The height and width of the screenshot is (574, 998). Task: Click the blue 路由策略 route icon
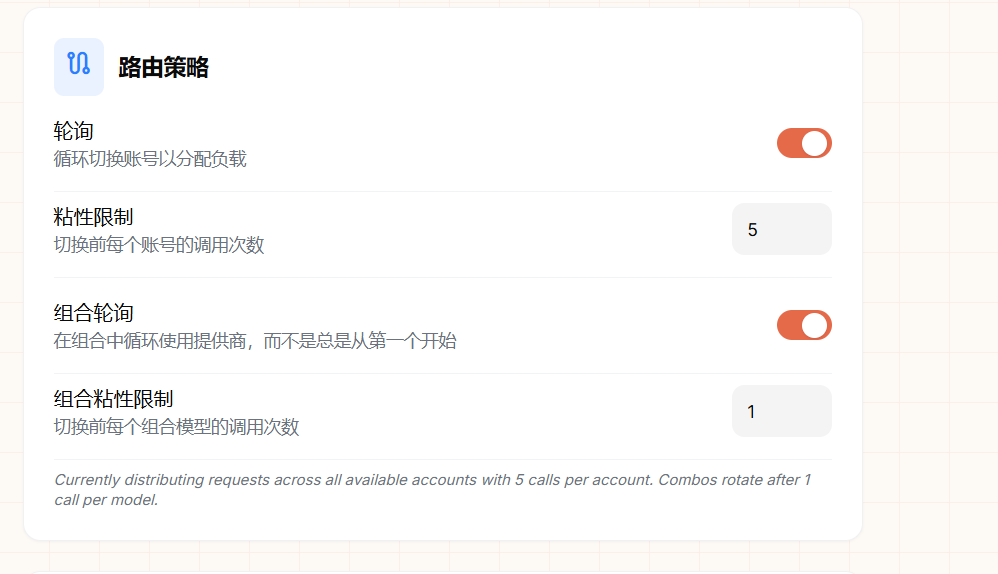point(79,67)
